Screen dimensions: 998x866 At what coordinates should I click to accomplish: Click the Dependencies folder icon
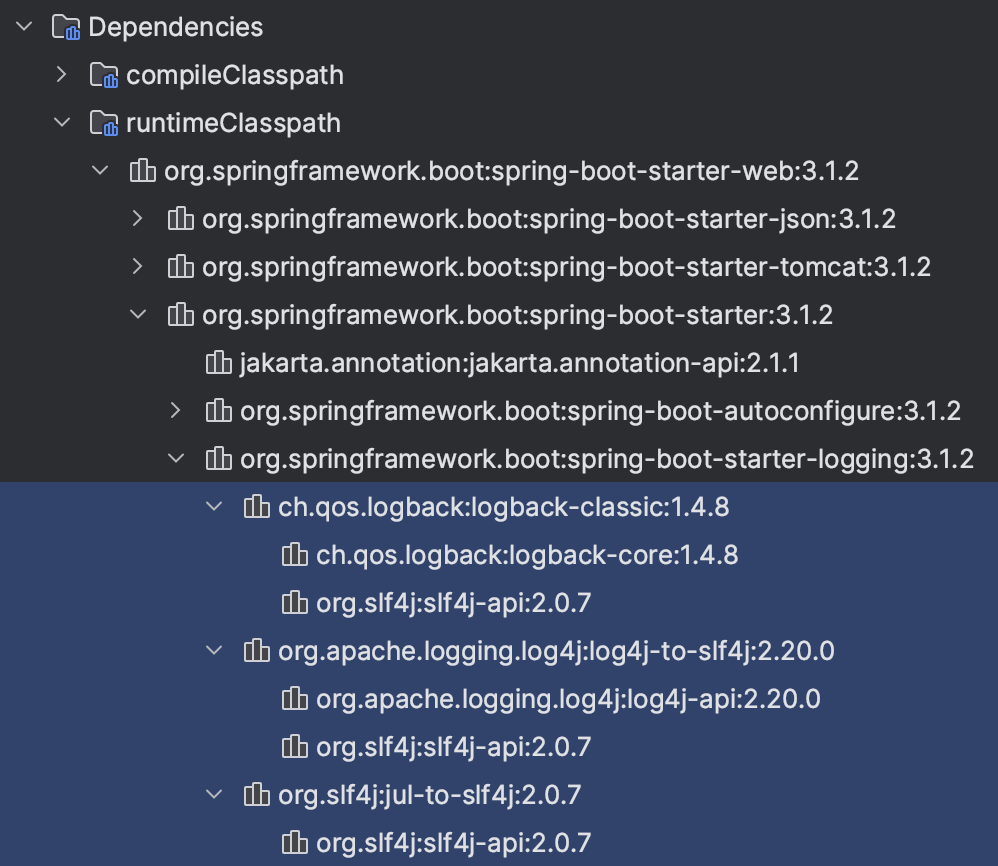pyautogui.click(x=66, y=27)
